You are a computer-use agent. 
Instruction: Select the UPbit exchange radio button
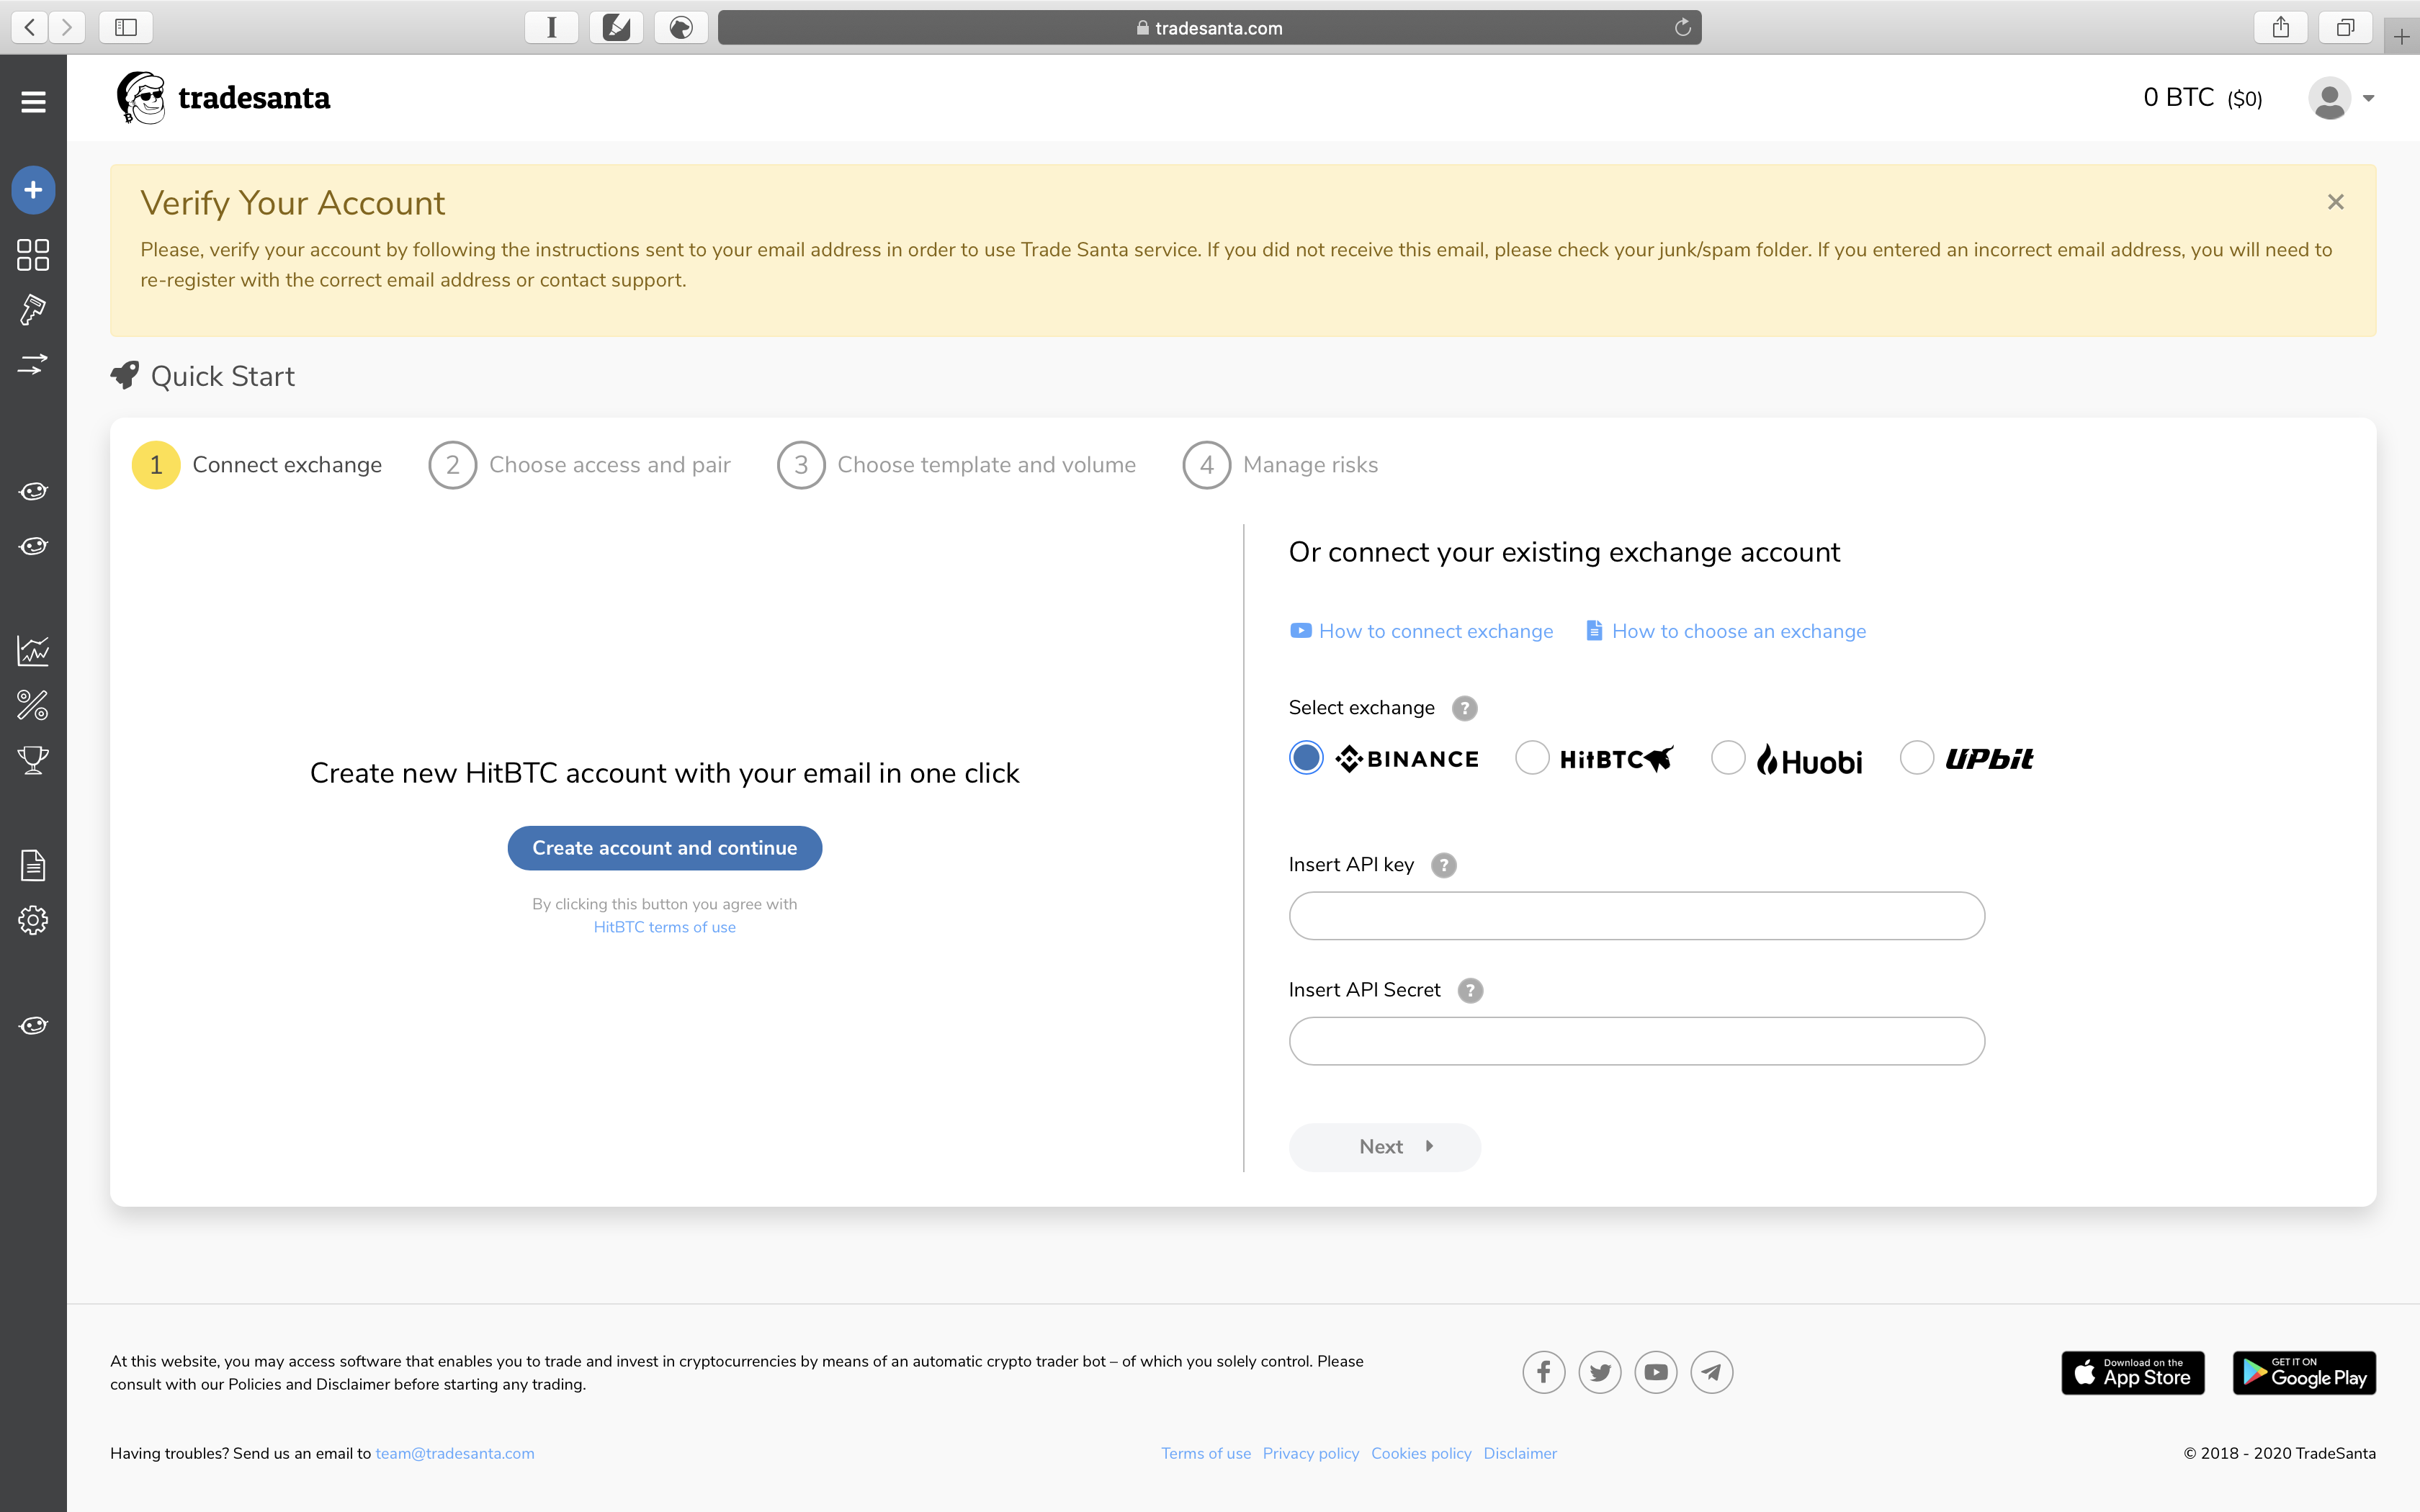point(1916,758)
